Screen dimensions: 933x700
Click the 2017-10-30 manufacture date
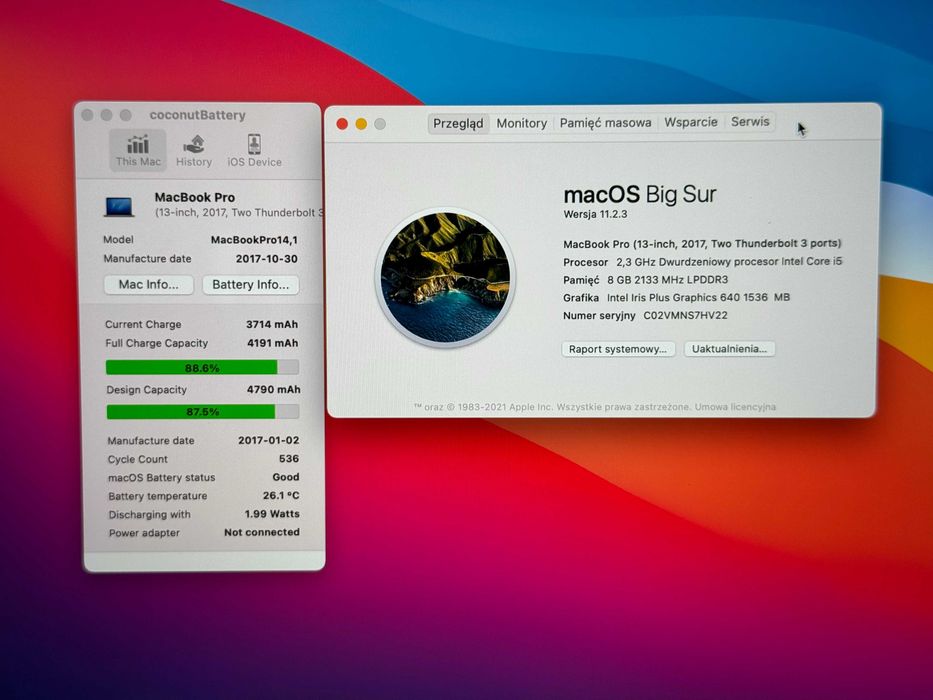point(267,259)
